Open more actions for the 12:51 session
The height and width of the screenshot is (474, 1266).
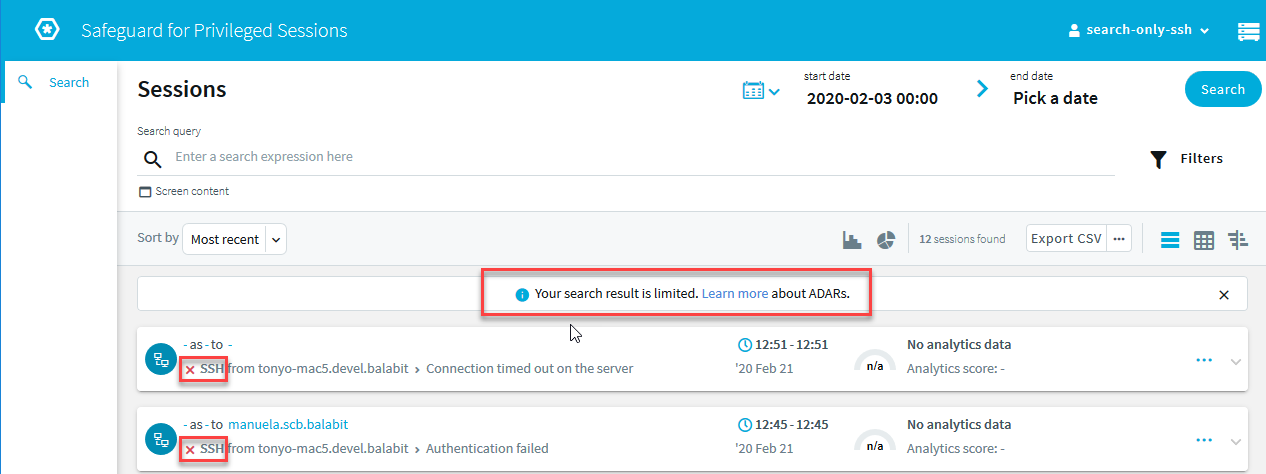pos(1204,359)
